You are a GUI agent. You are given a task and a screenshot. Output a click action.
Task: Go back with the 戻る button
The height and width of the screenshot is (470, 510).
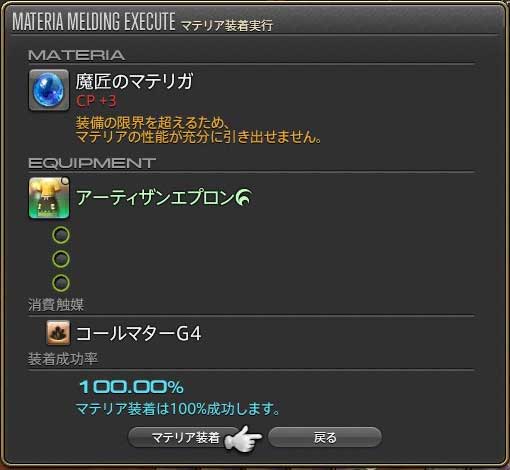pos(325,437)
